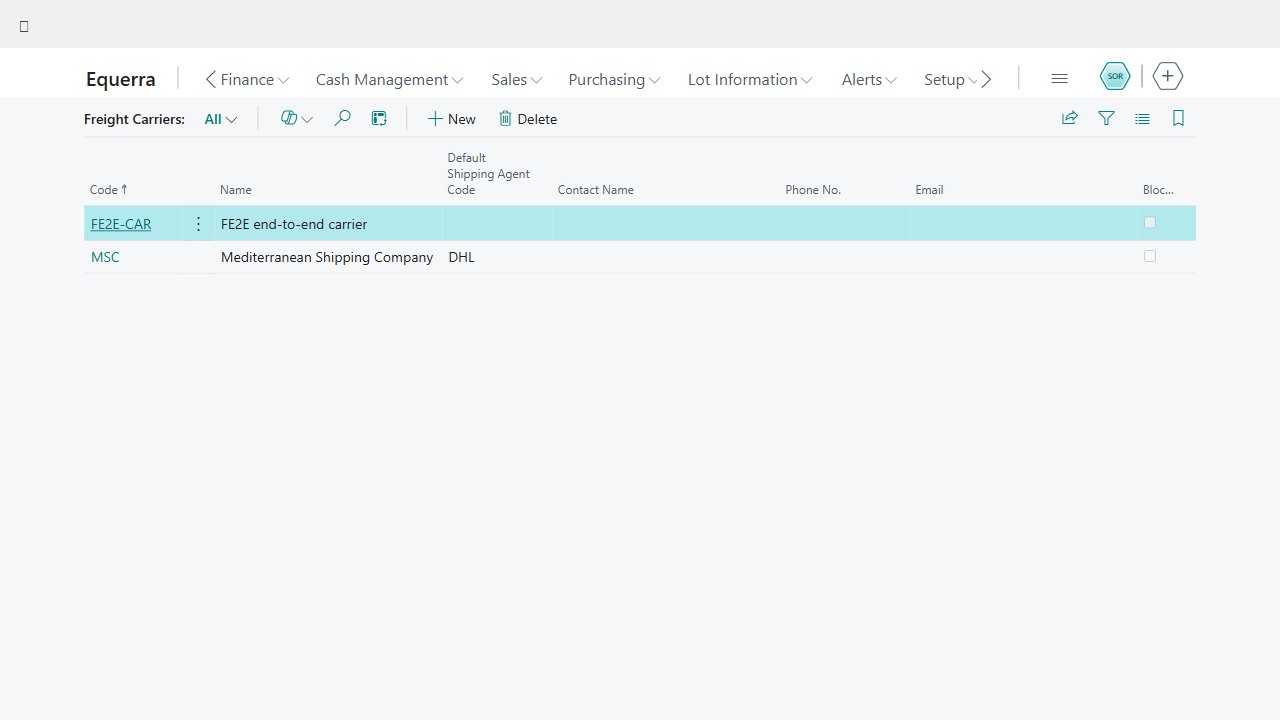
Task: Click the empty Contact Name cell of MSC
Action: [x=666, y=257]
